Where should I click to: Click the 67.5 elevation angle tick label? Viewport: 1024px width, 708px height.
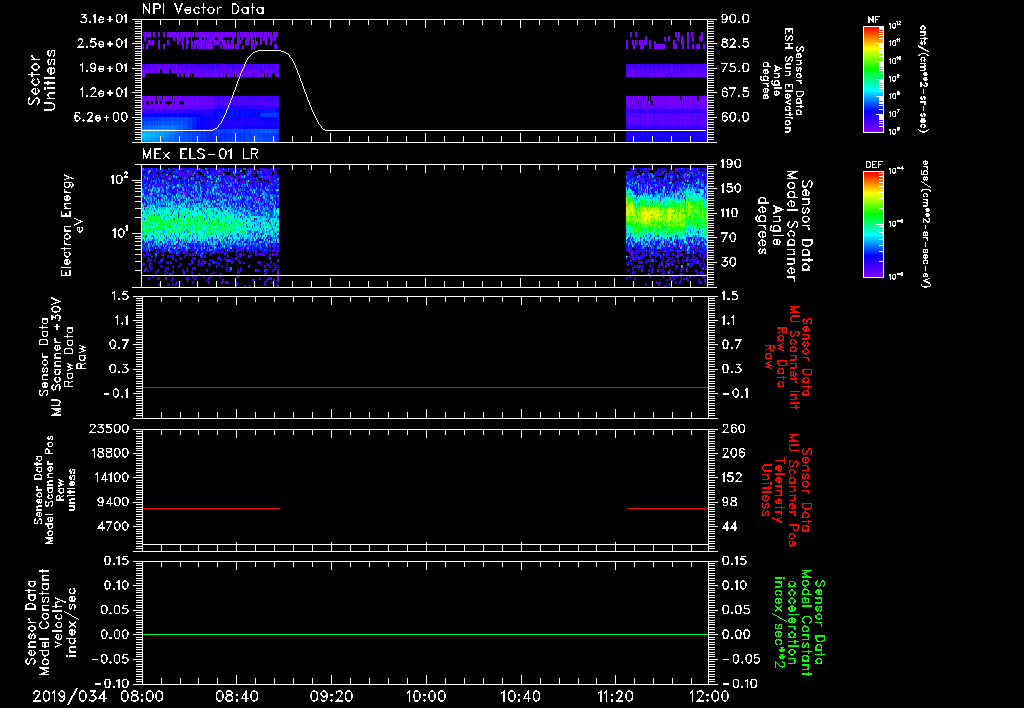(735, 93)
